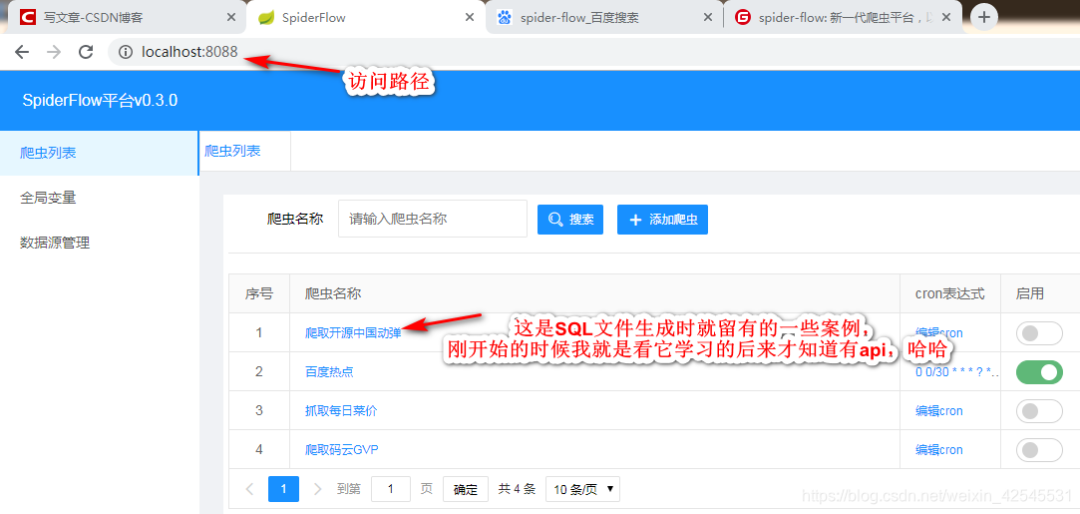Screen dimensions: 1080x514
Task: Edit cron for 爬取开源中国动弹 row
Action: pos(939,333)
